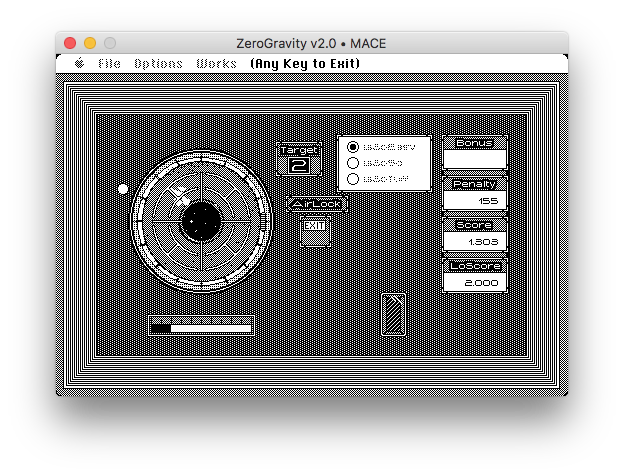Screen dimensions: 624x476
Task: Click the Target number 2 indicator
Action: 299,164
